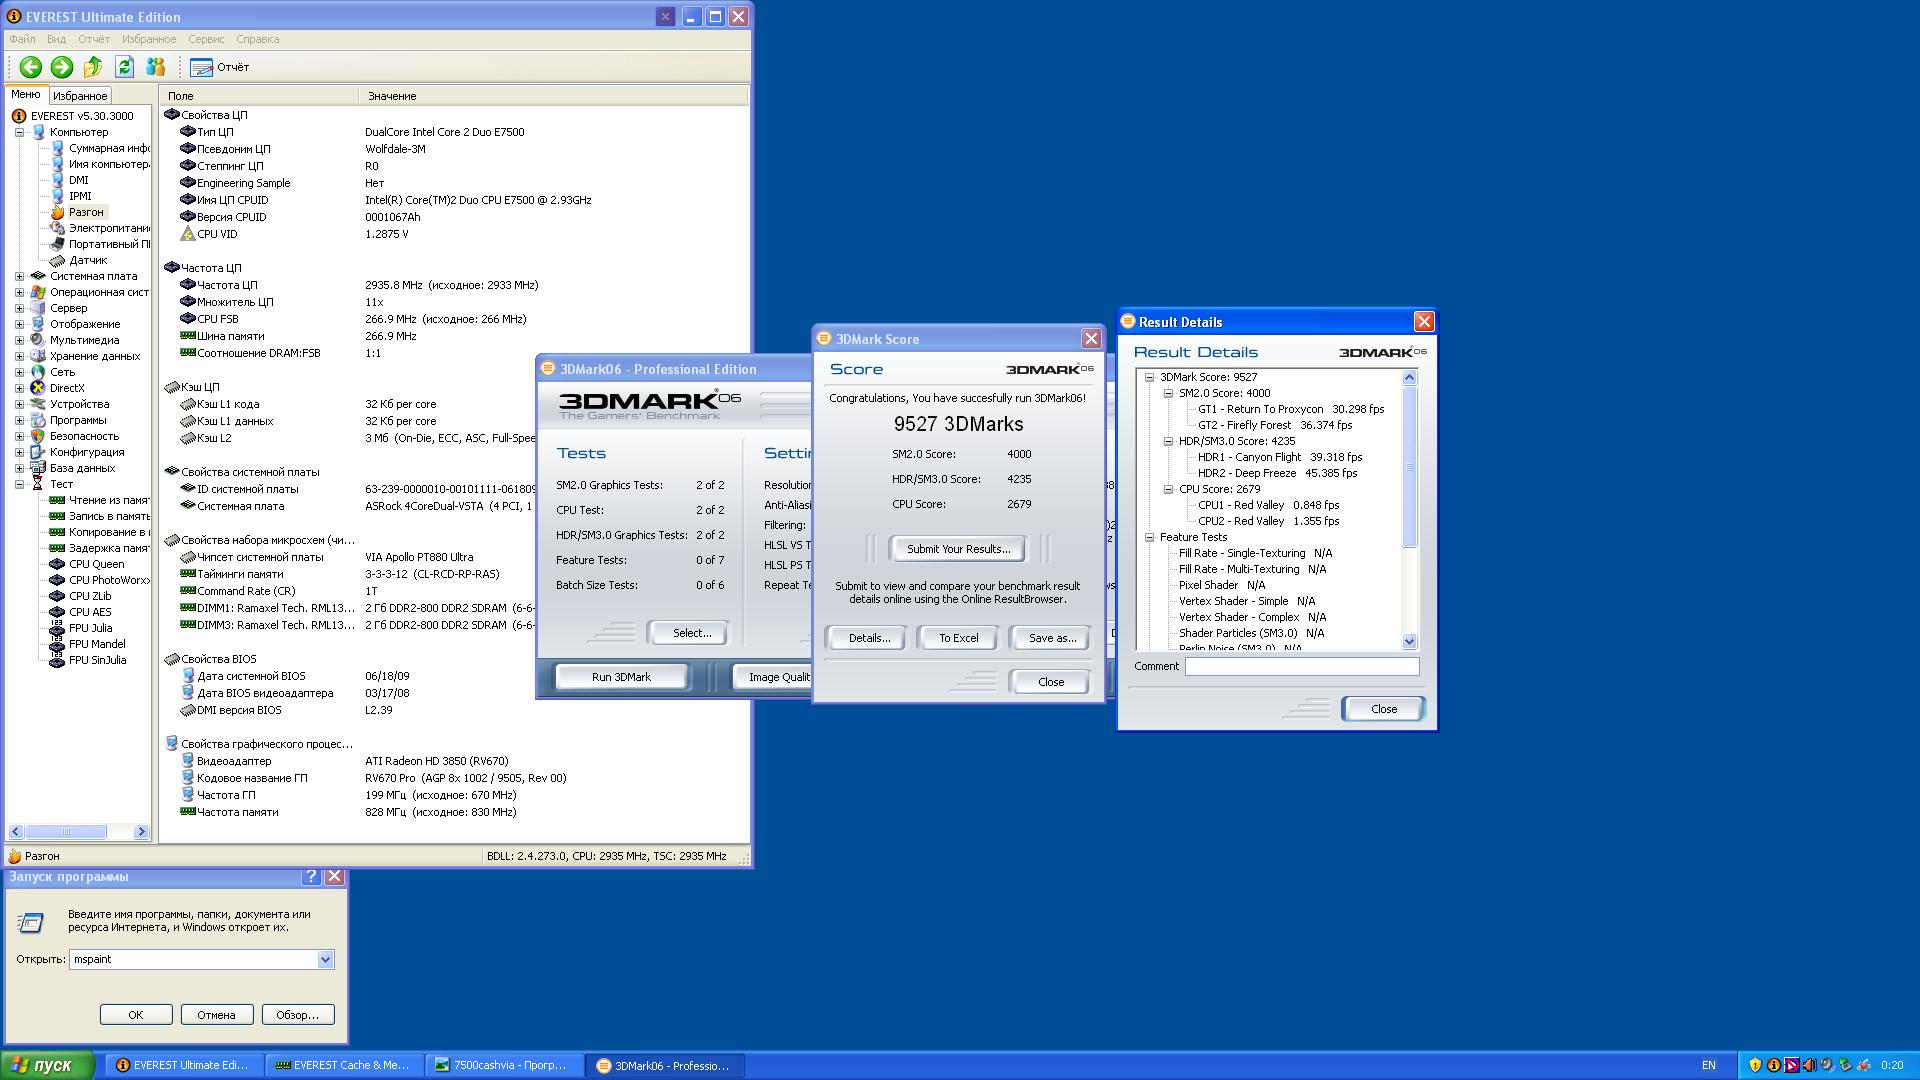Image resolution: width=1920 pixels, height=1080 pixels.
Task: Expand the Системная плата tree node
Action: pyautogui.click(x=19, y=276)
